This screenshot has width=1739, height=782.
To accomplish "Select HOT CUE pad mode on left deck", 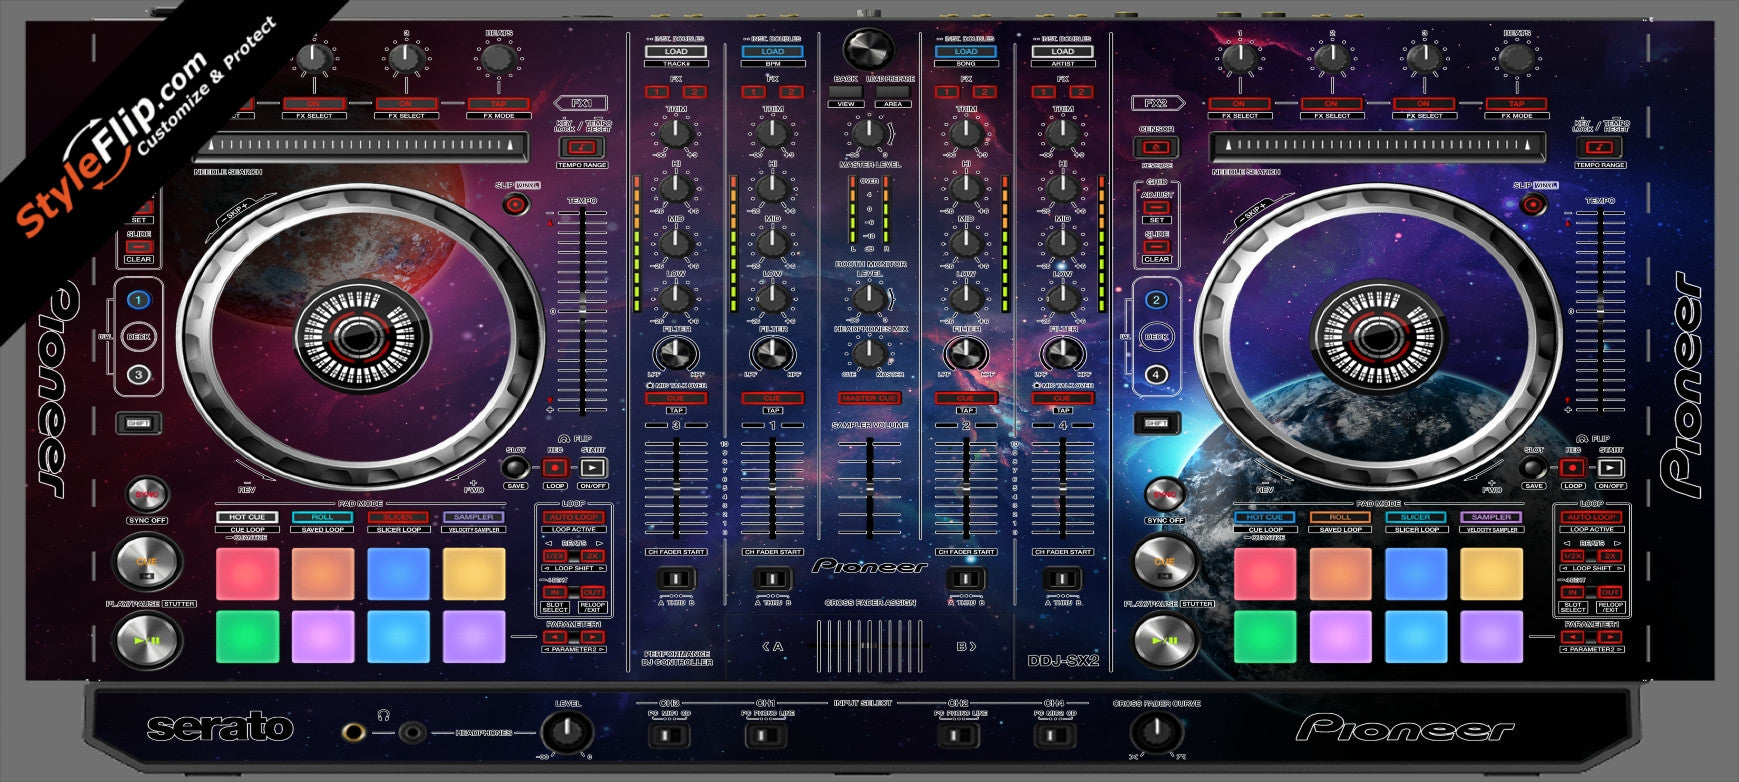I will coord(247,517).
